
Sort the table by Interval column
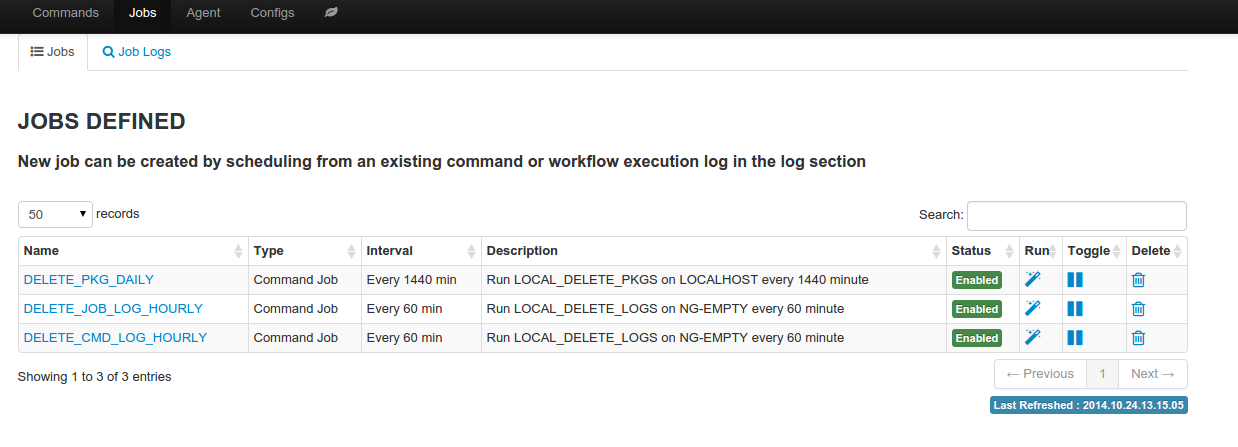(421, 251)
